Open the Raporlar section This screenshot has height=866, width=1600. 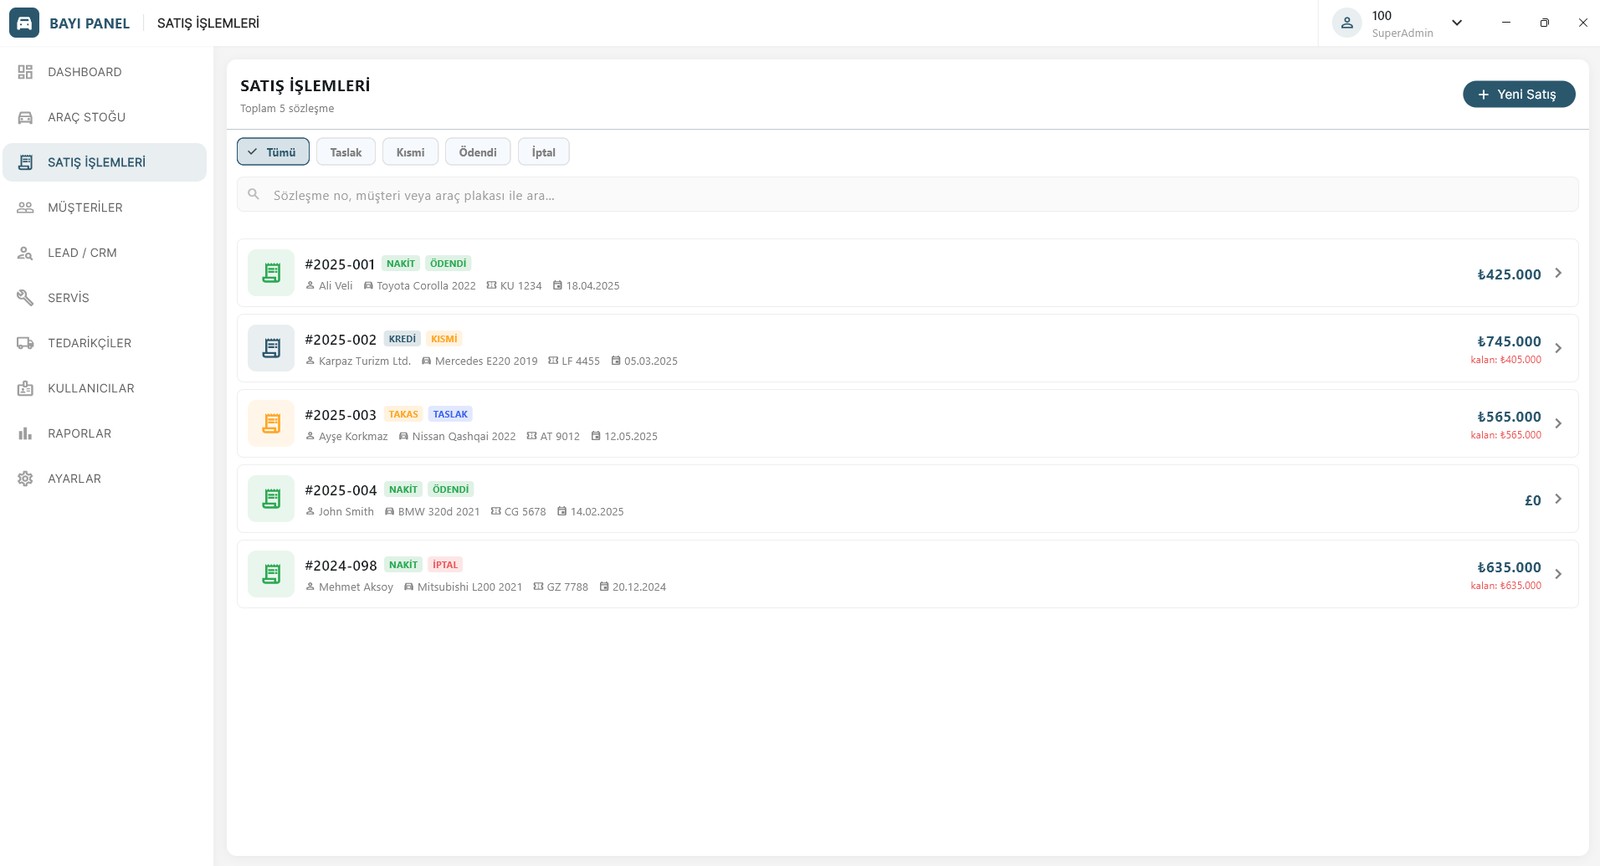pyautogui.click(x=105, y=433)
